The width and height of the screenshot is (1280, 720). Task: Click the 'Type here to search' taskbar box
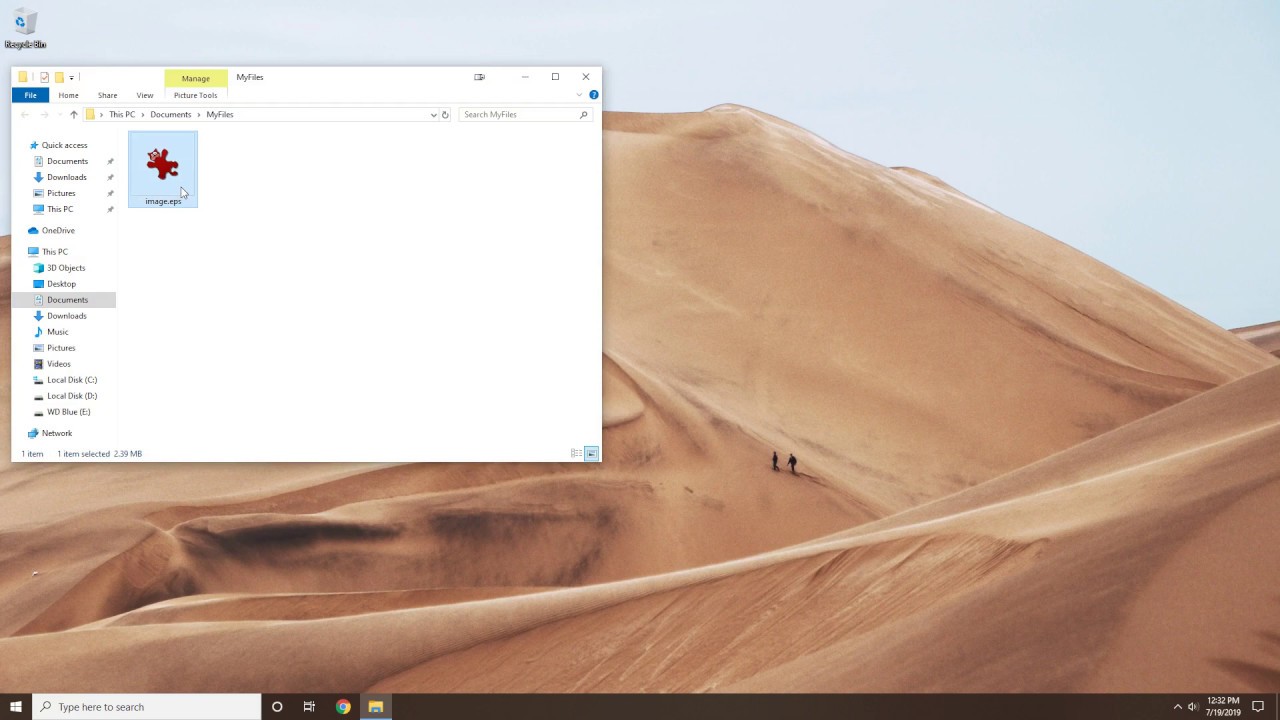pyautogui.click(x=147, y=707)
